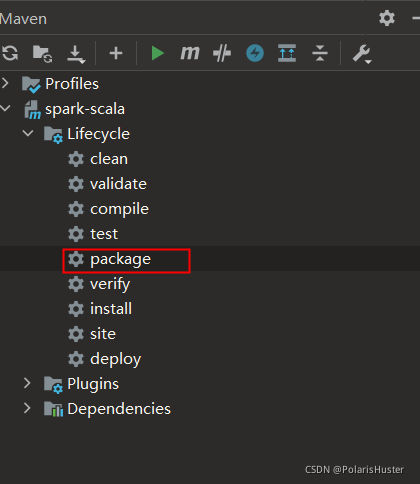The width and height of the screenshot is (420, 484).
Task: Toggle Offline Mode icon
Action: tap(222, 53)
